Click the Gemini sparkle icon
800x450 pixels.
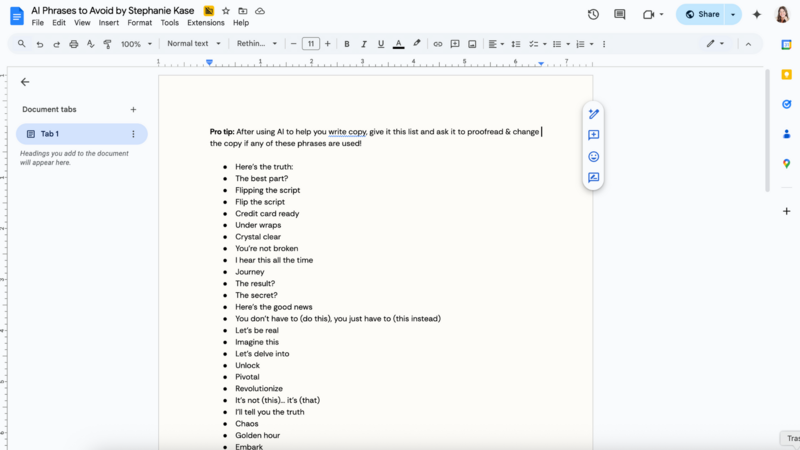pos(756,14)
